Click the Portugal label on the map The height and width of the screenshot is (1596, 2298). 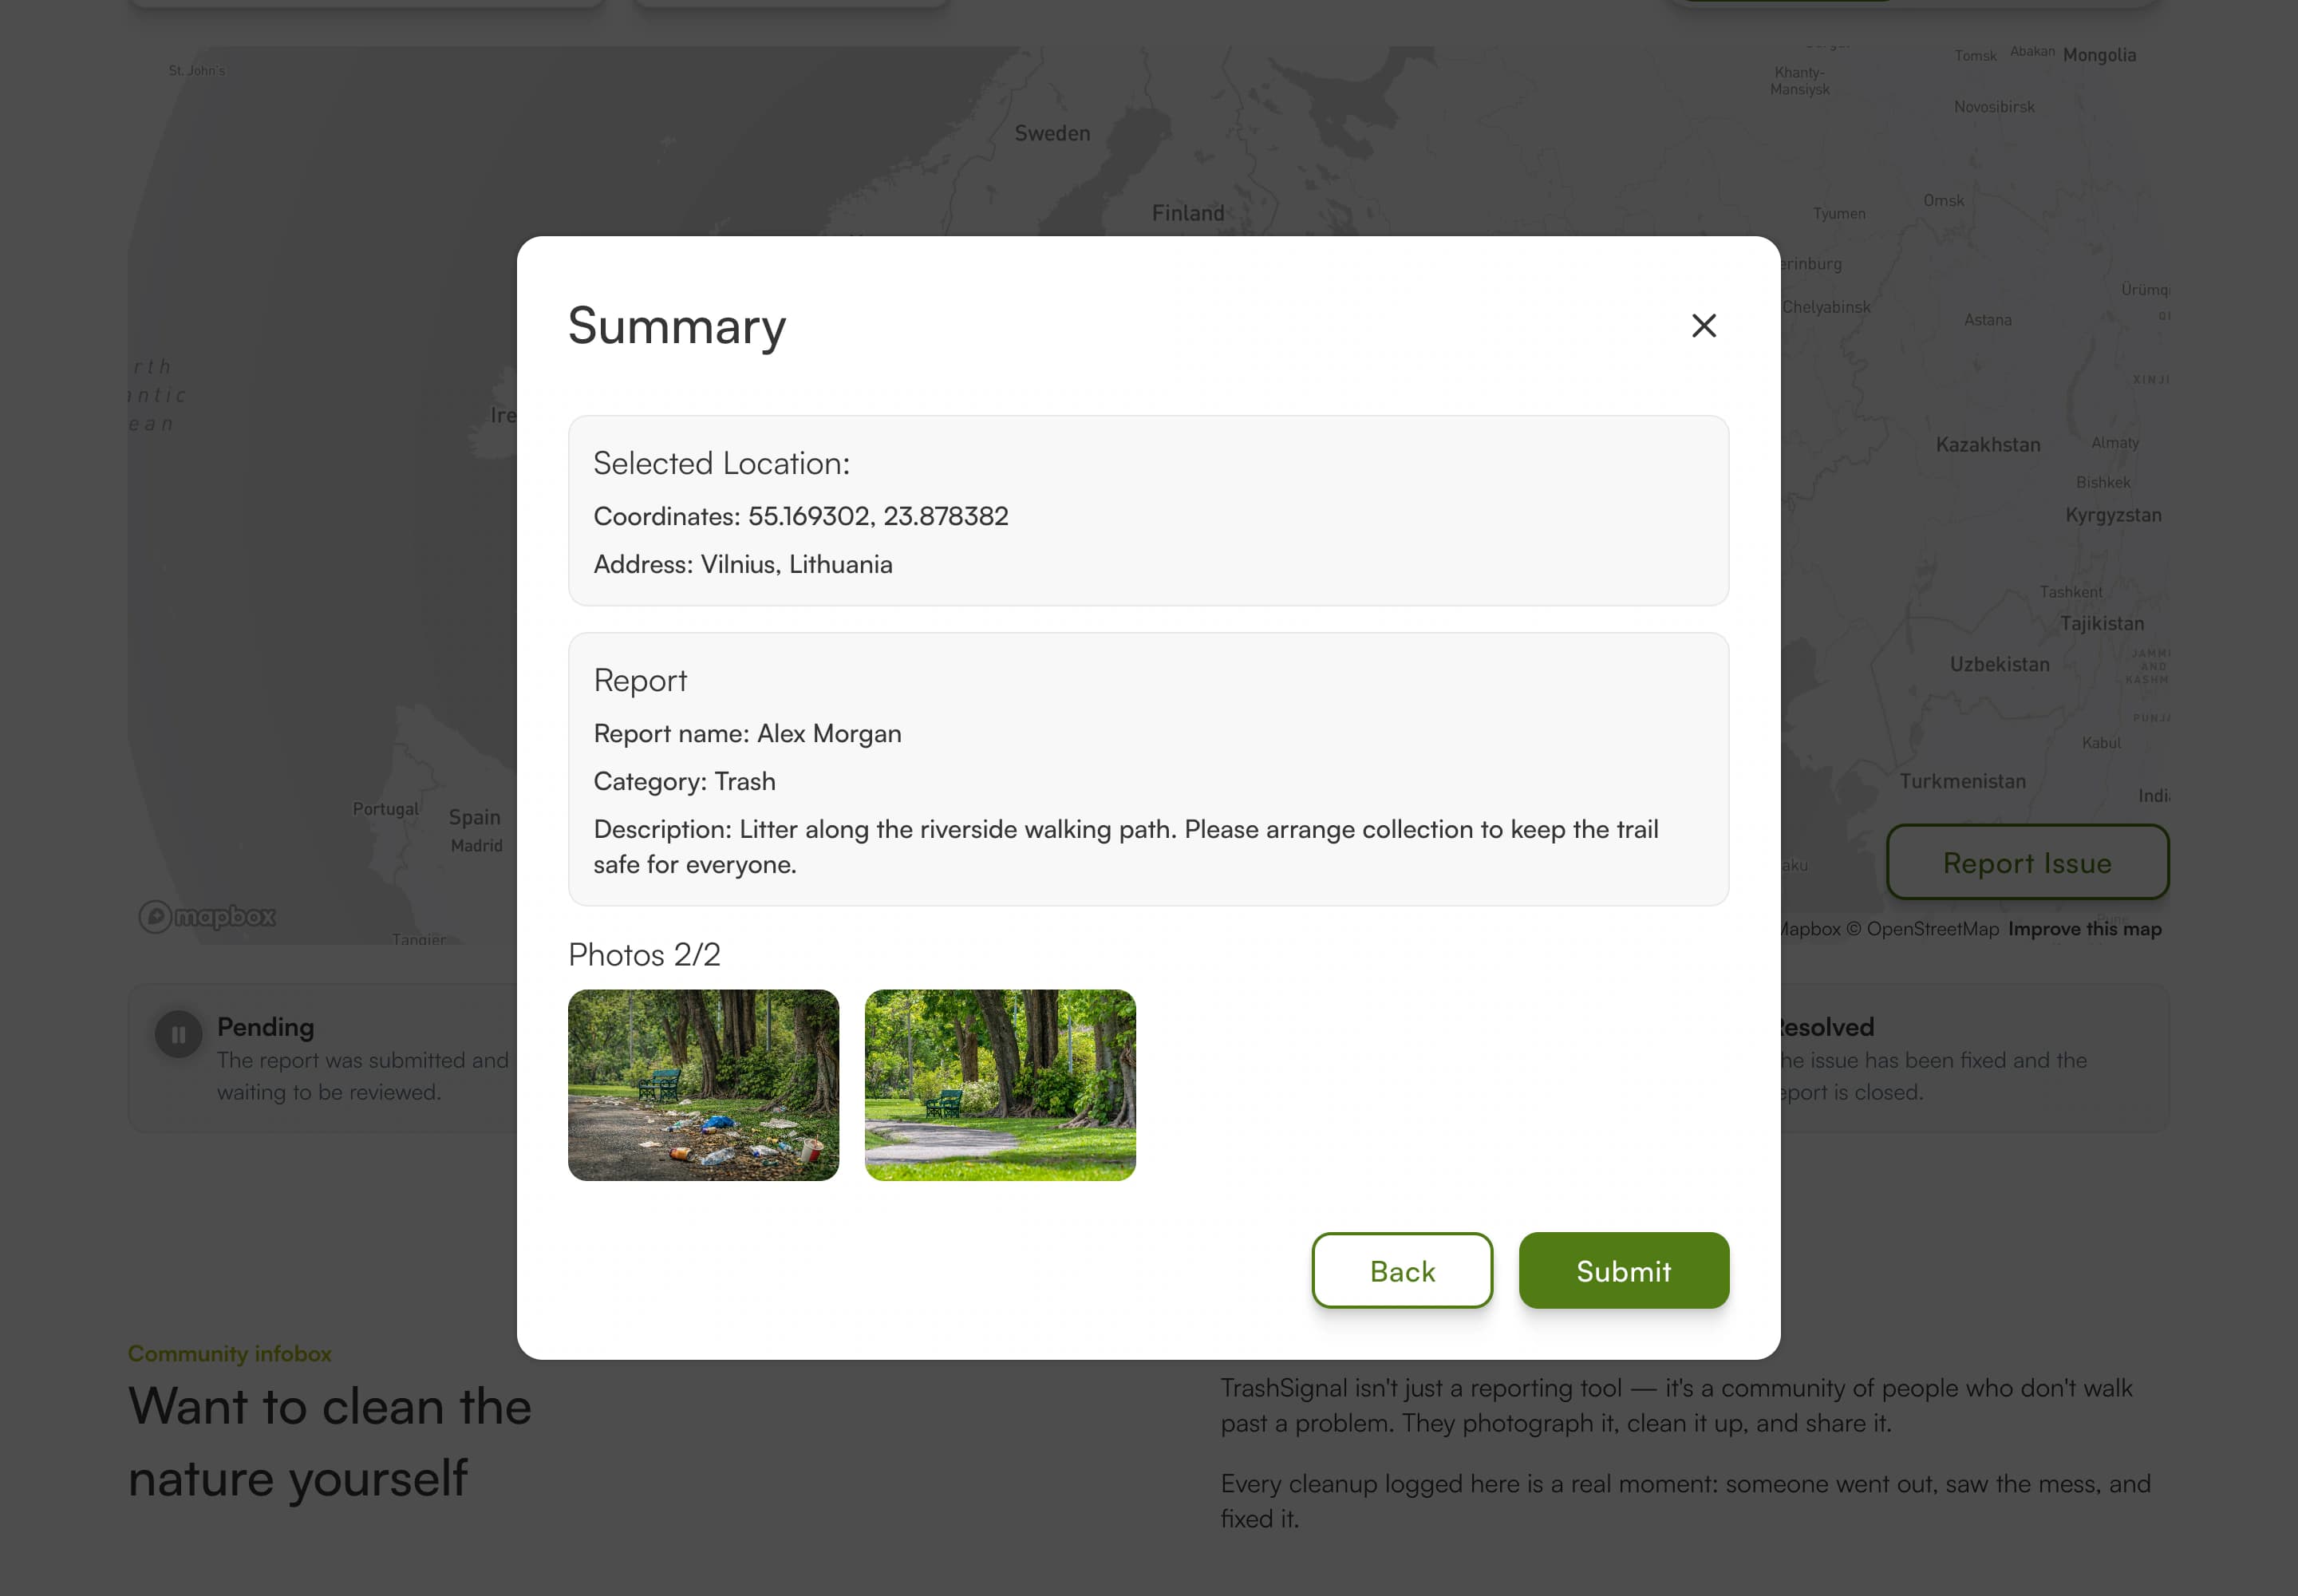385,809
